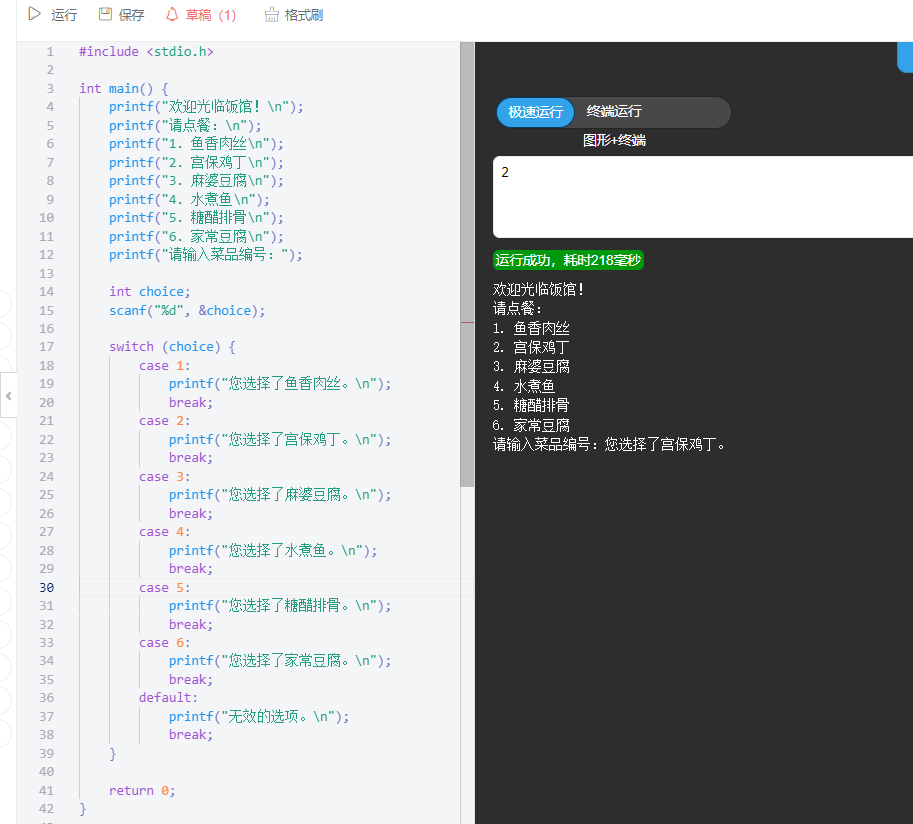Image resolution: width=913 pixels, height=824 pixels.
Task: Click the #include <stdio.h> line
Action: click(146, 51)
